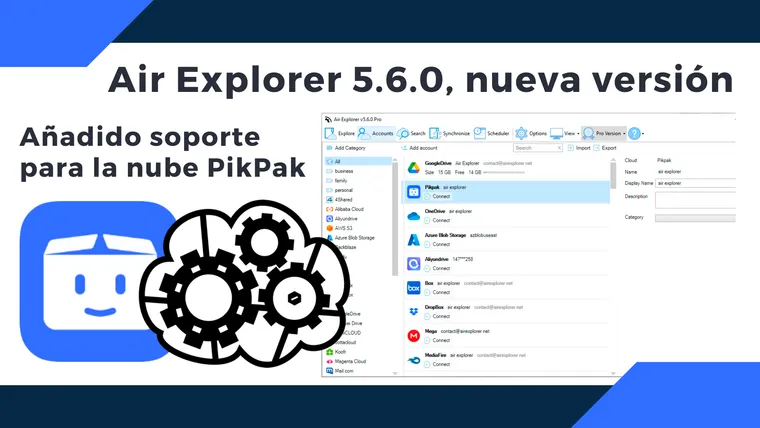The image size is (760, 428).
Task: Click the Box account icon
Action: pos(413,288)
